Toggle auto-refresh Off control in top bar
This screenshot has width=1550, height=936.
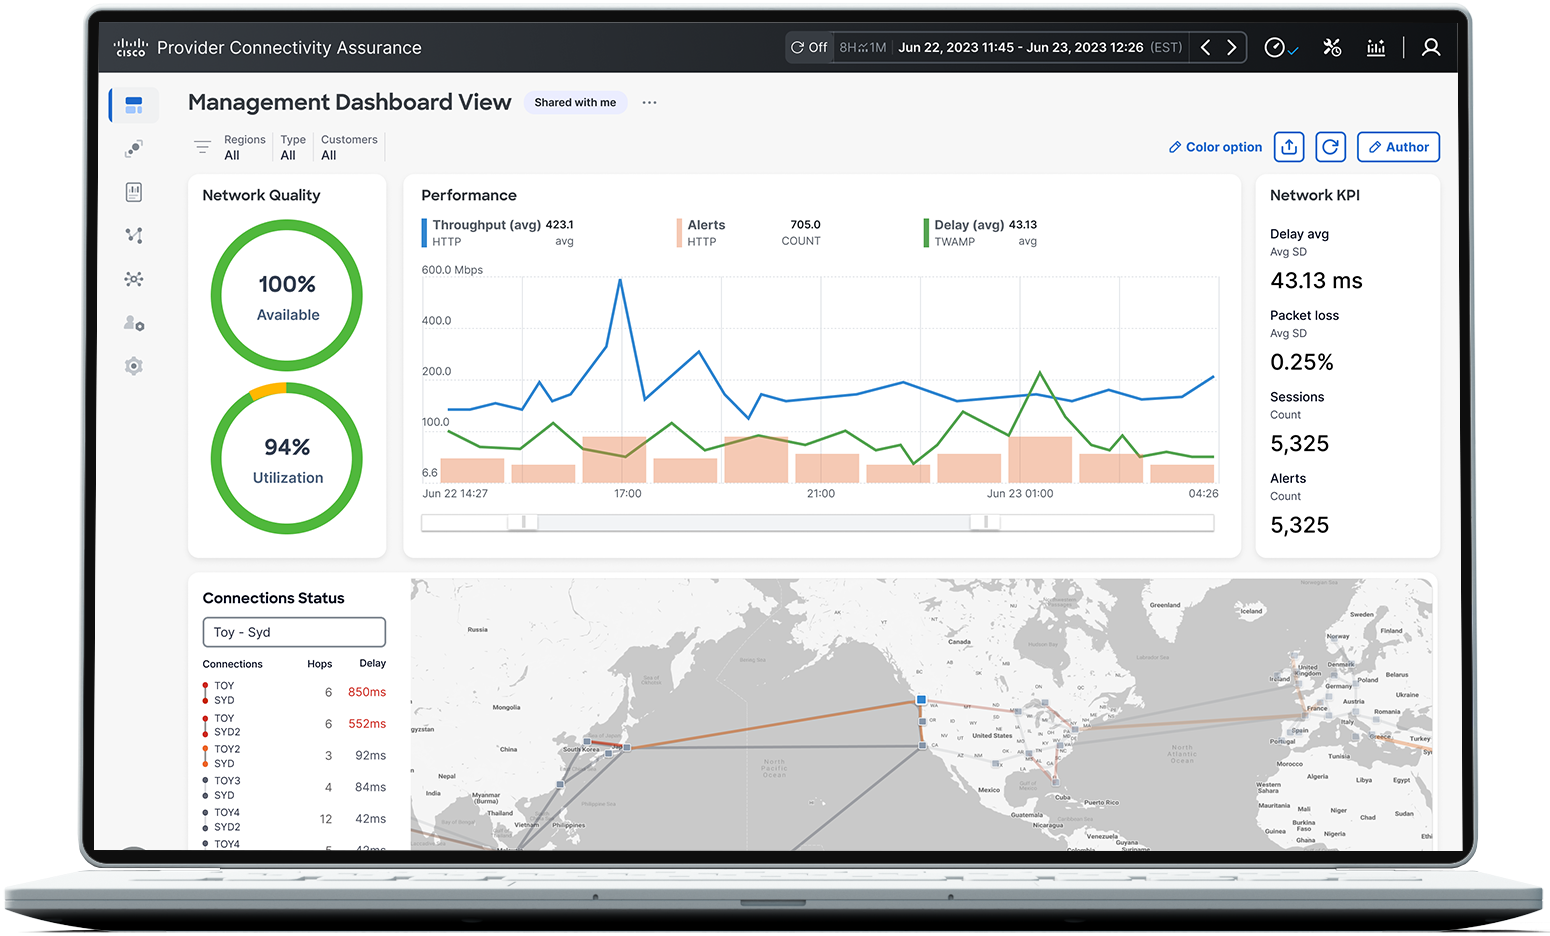tap(808, 46)
